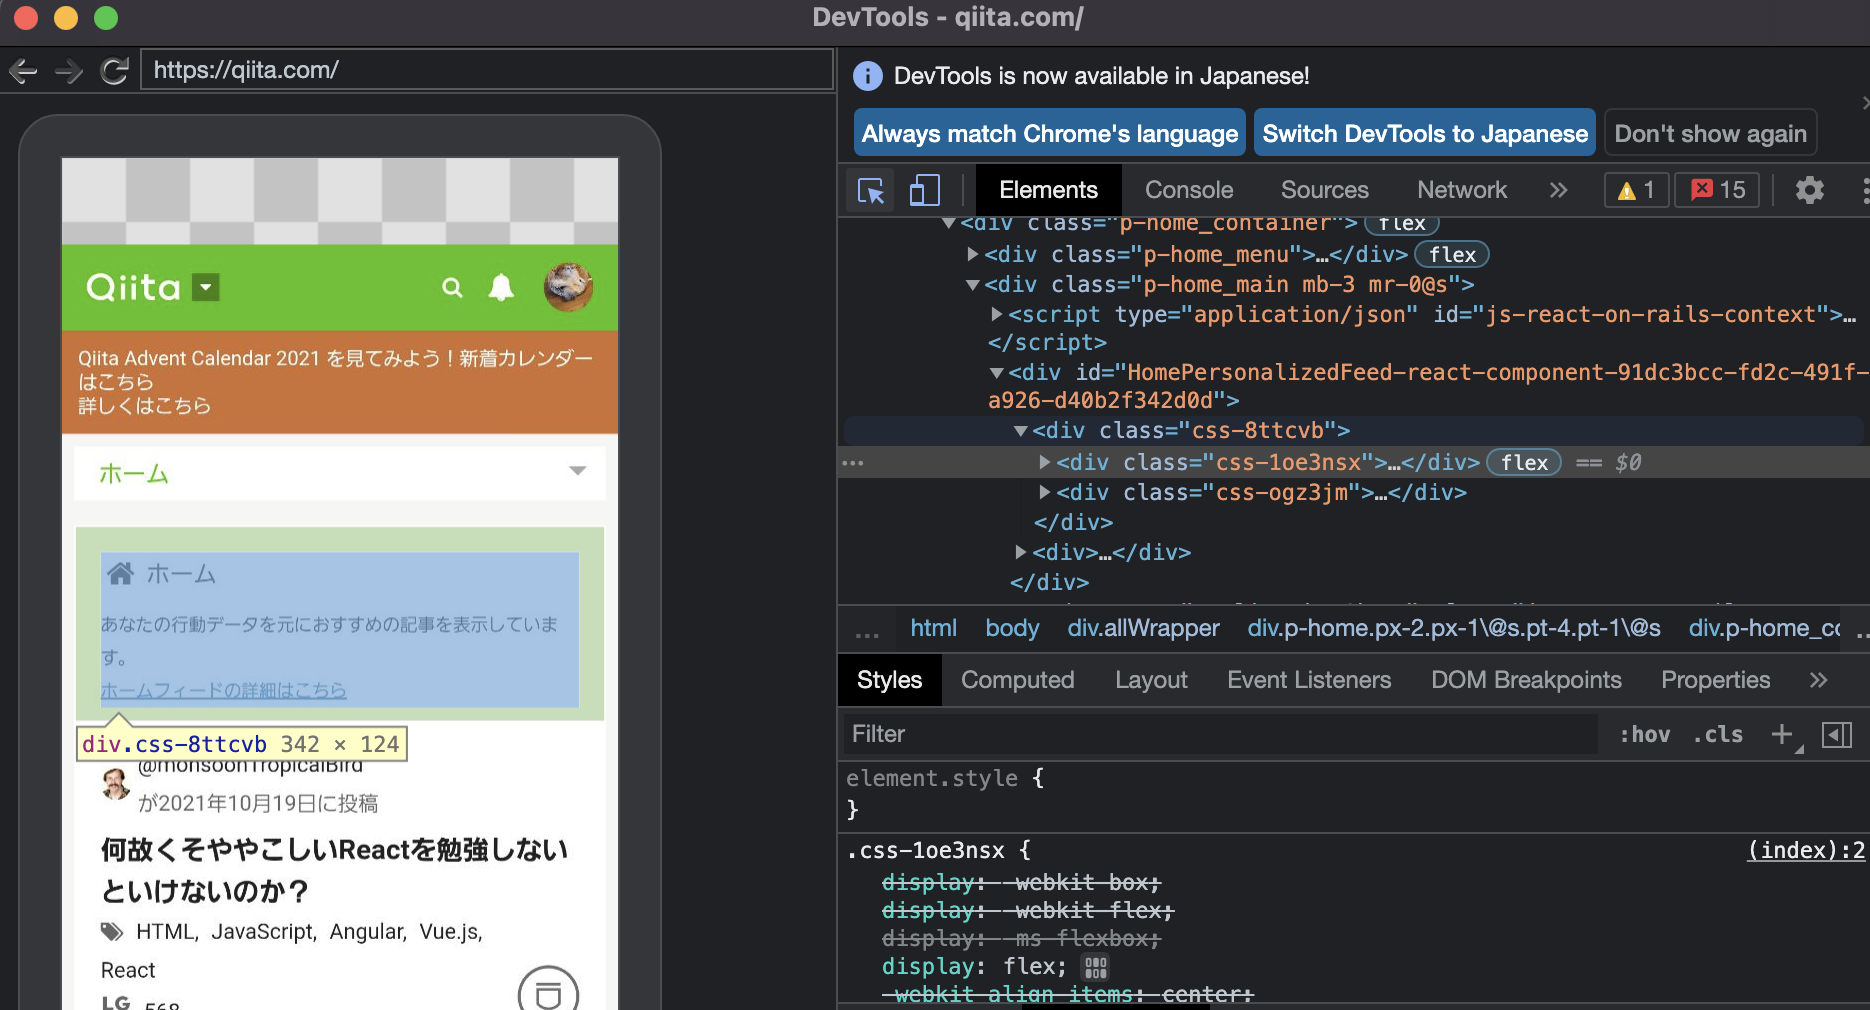
Task: Follow the ホームフィードの詳細はこちら link
Action: 223,690
